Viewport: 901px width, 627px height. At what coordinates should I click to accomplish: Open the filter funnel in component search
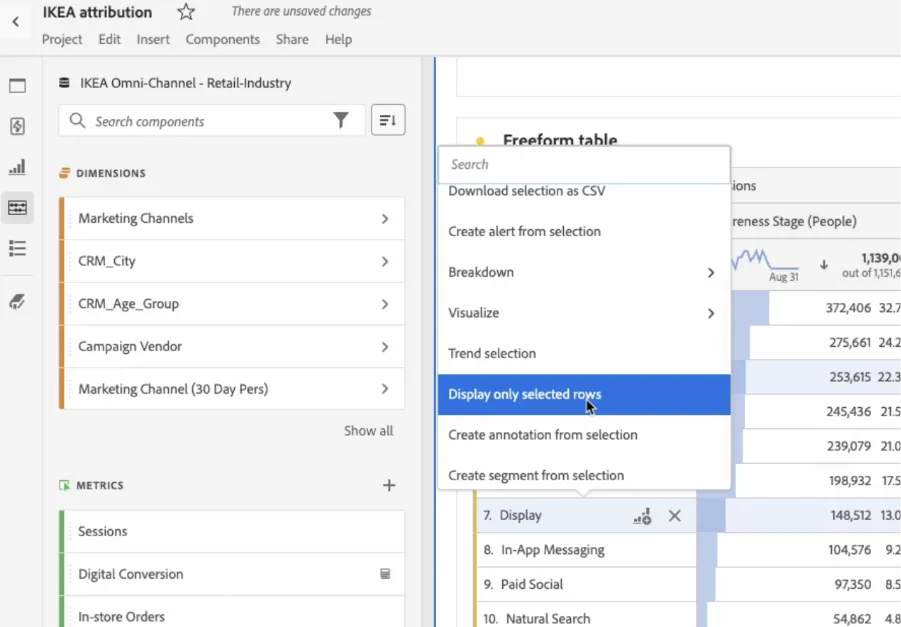tap(341, 120)
